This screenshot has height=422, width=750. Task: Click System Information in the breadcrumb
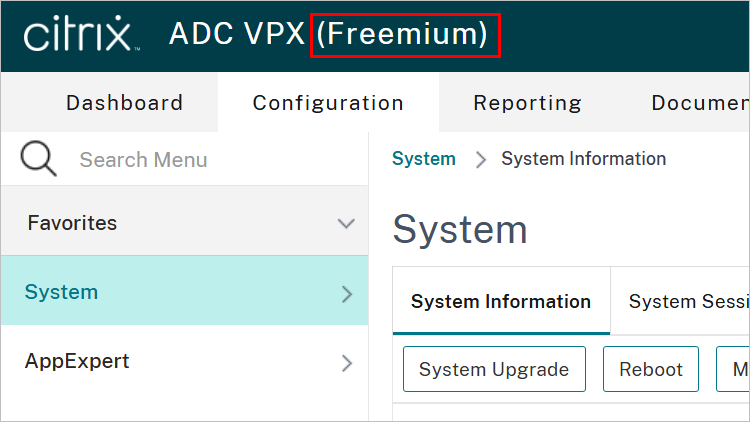[583, 159]
